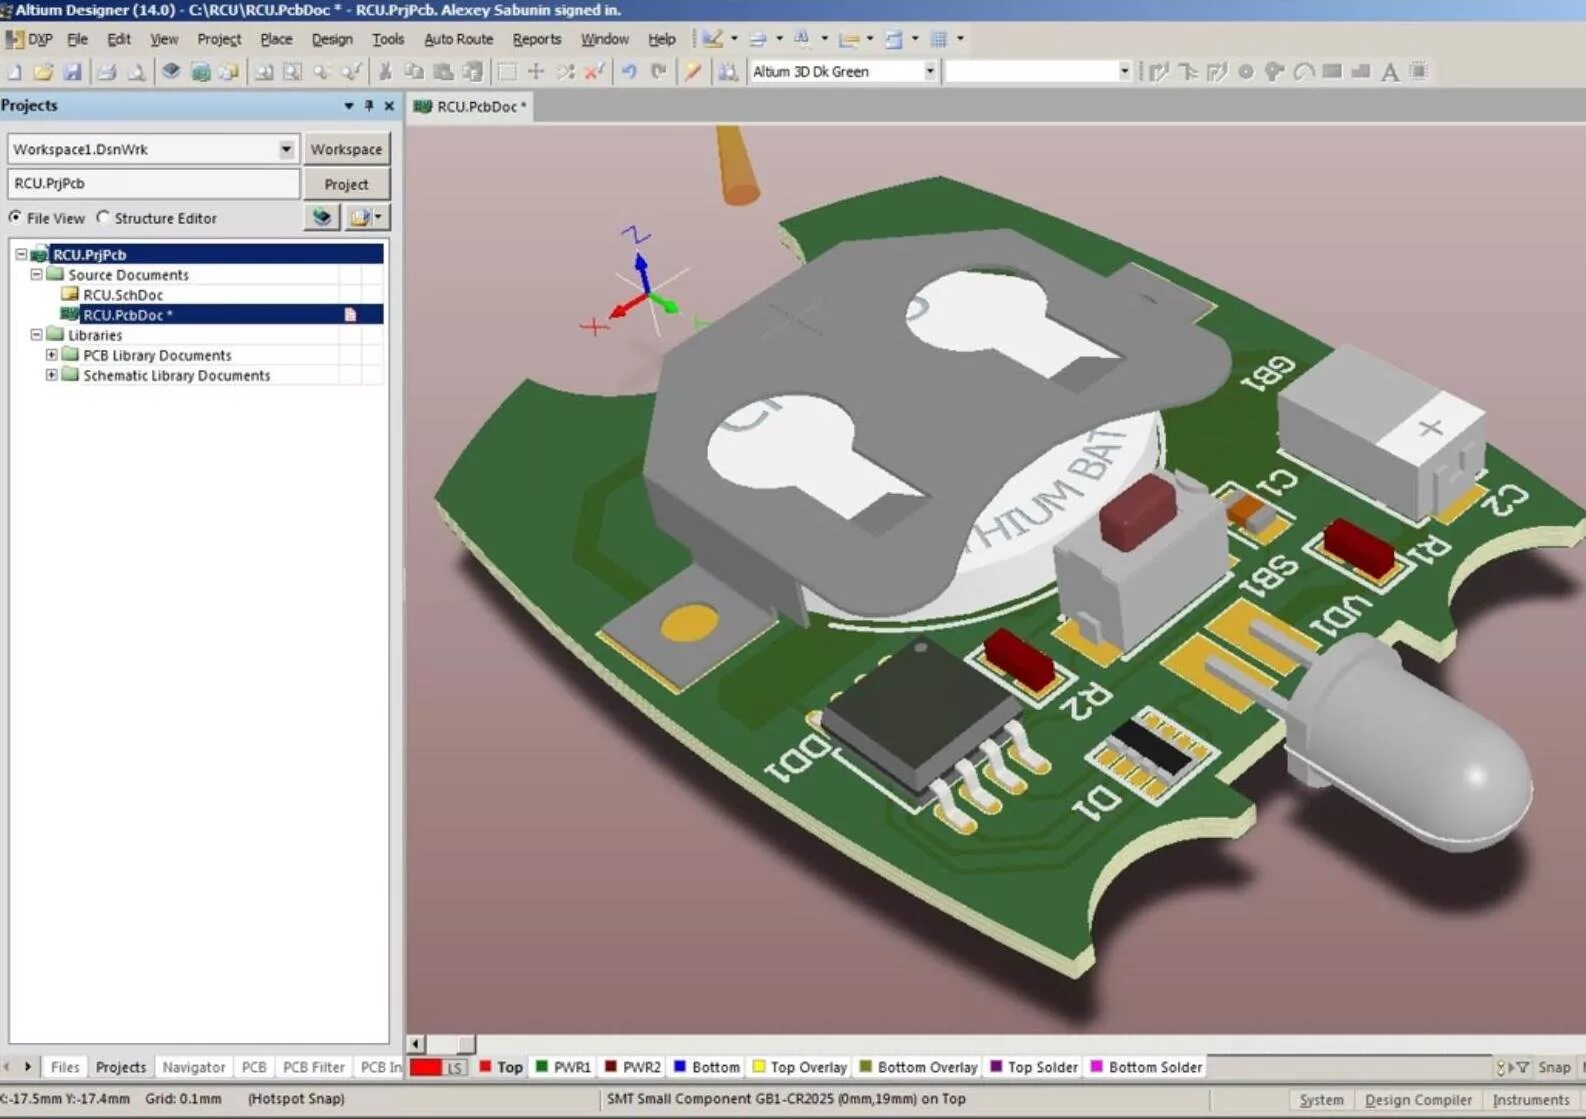
Task: Collapse the Source Documents folder
Action: coord(36,274)
